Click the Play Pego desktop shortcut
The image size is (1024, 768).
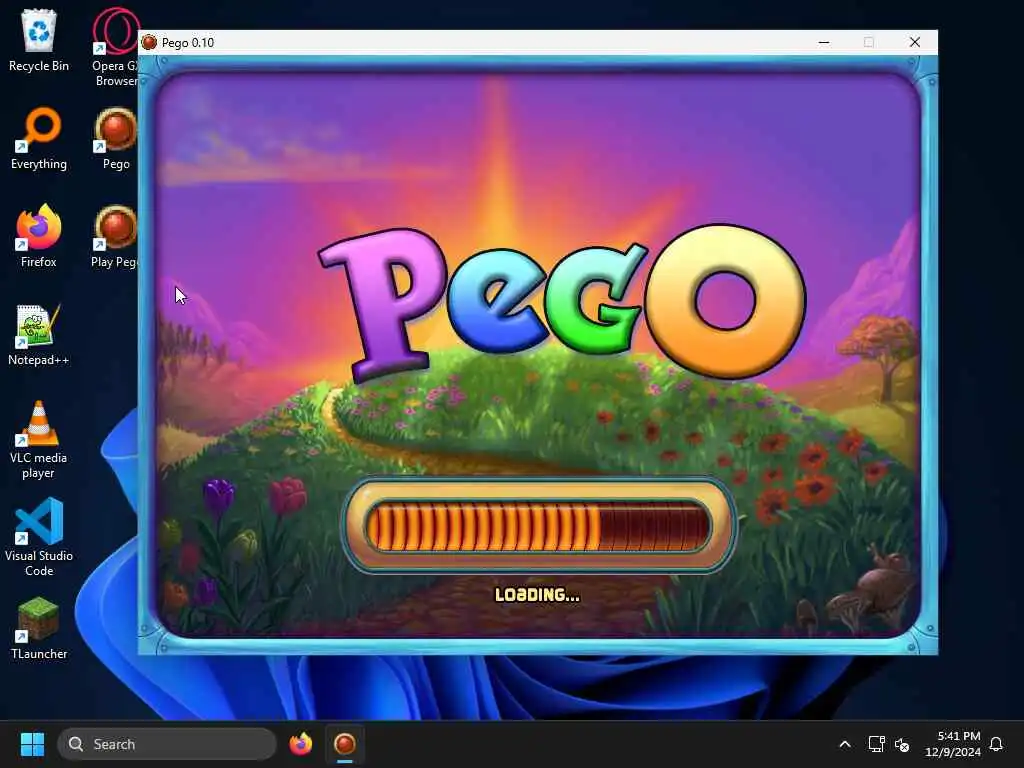click(115, 236)
